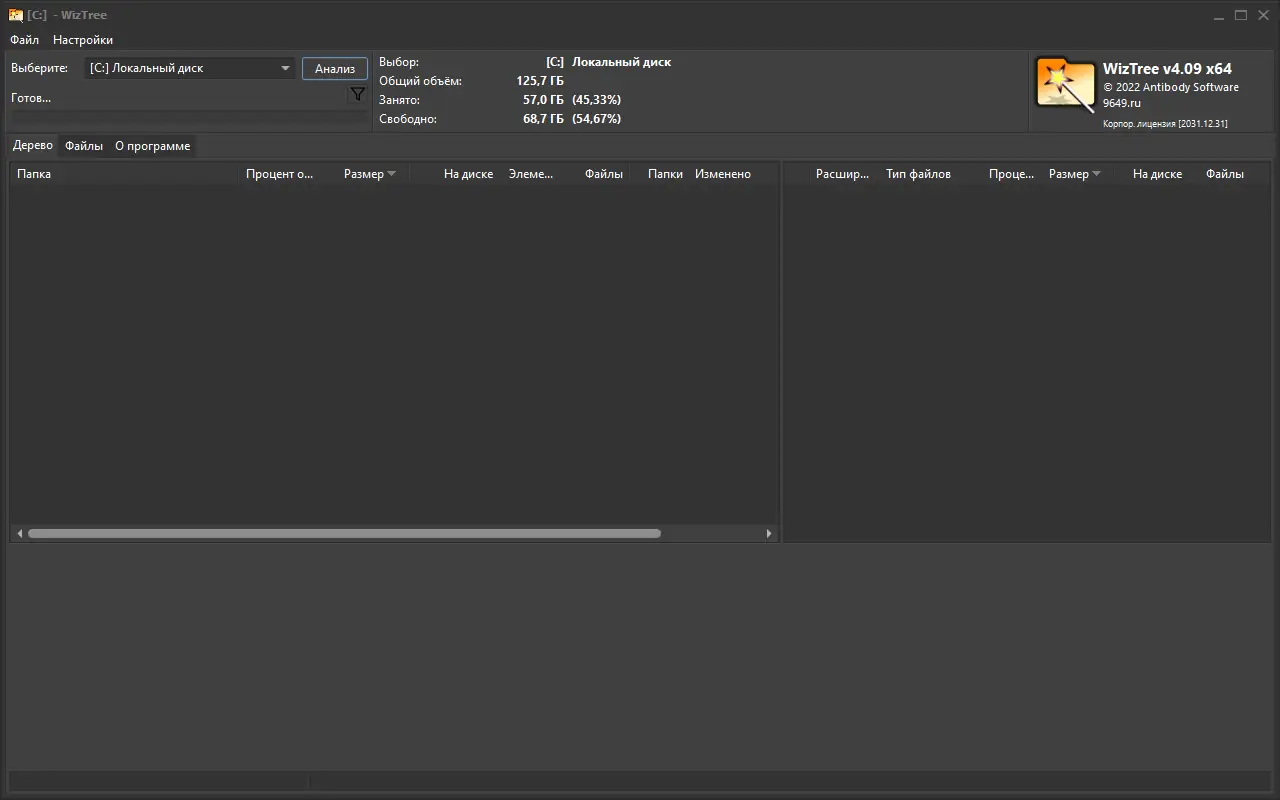This screenshot has height=800, width=1280.
Task: Switch to the Файлы tab
Action: click(84, 146)
